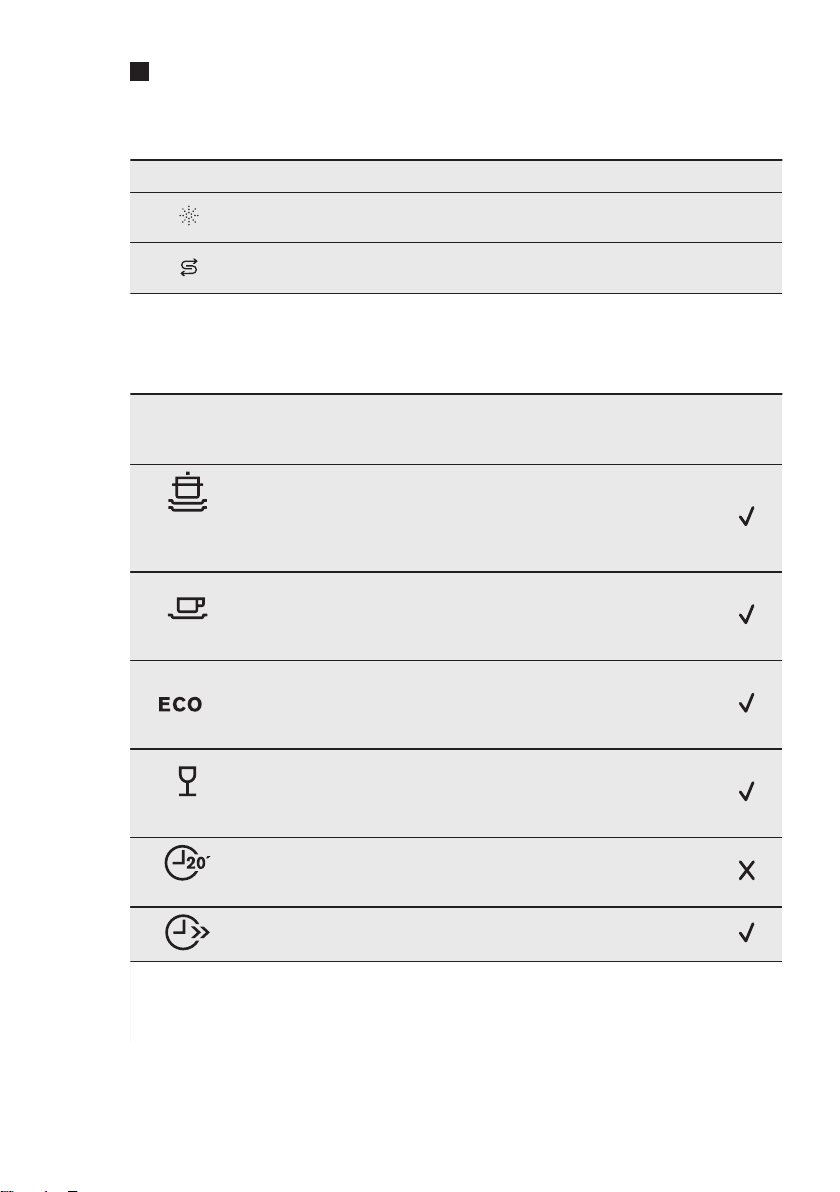Screen dimensions: 840x1192
Task: Click the checkmark in the wine glass row
Action: (x=746, y=792)
